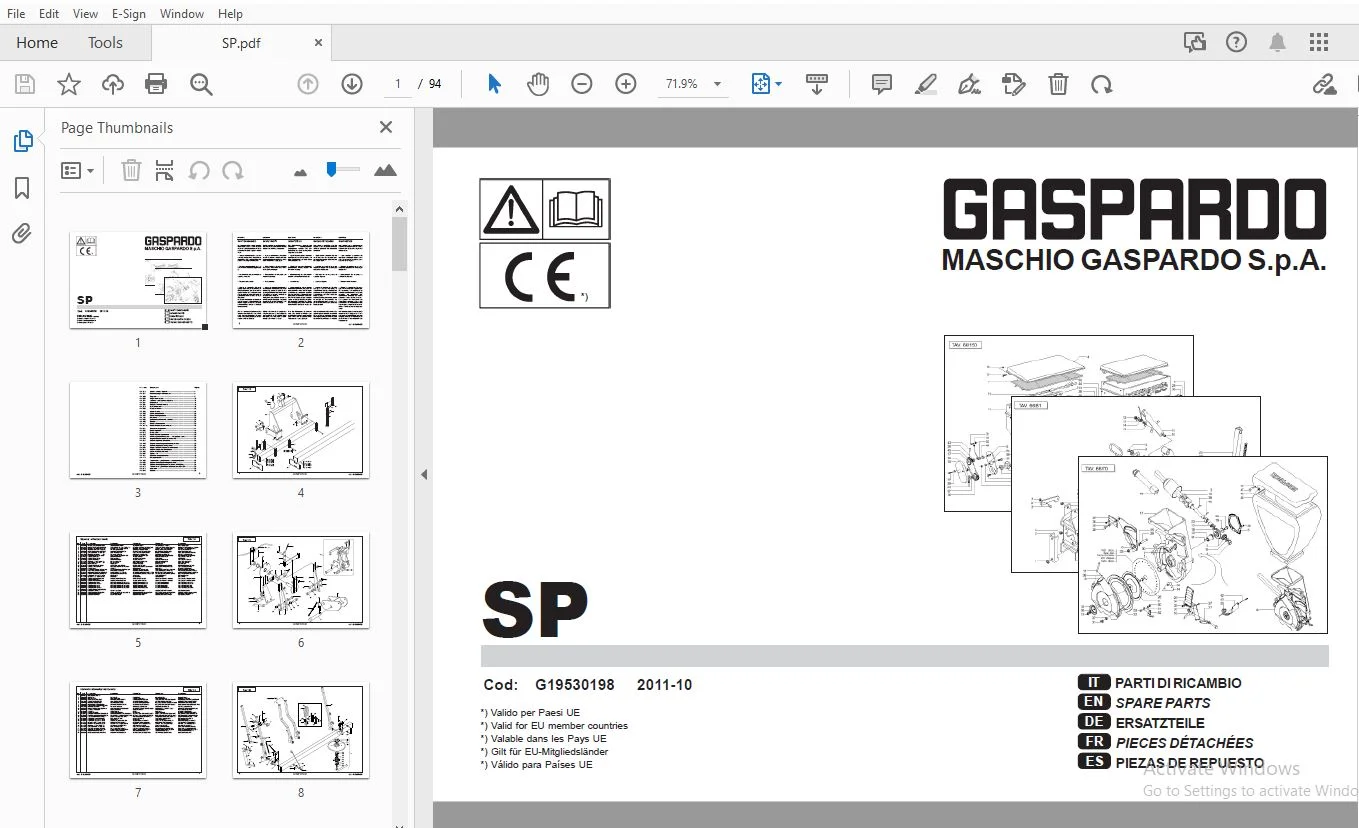Zoom out with minus button
The width and height of the screenshot is (1359, 828).
(x=582, y=85)
